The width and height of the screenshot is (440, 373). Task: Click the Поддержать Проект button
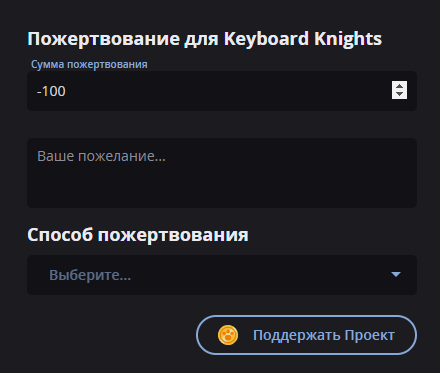306,335
